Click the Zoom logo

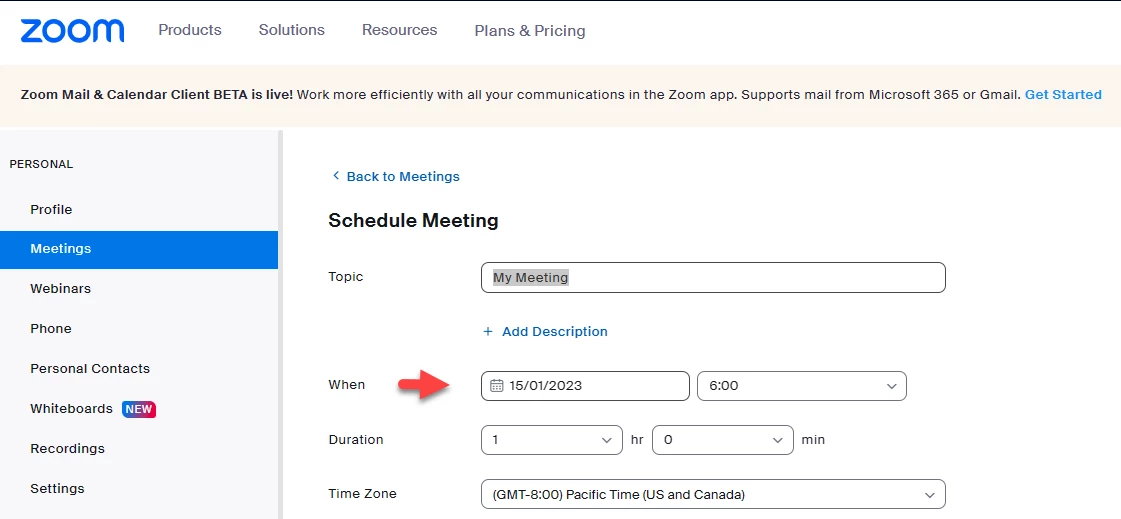tap(72, 31)
